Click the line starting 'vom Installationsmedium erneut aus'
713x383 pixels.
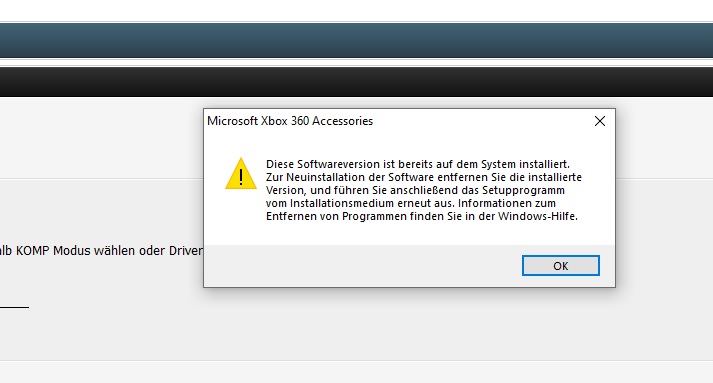point(411,203)
